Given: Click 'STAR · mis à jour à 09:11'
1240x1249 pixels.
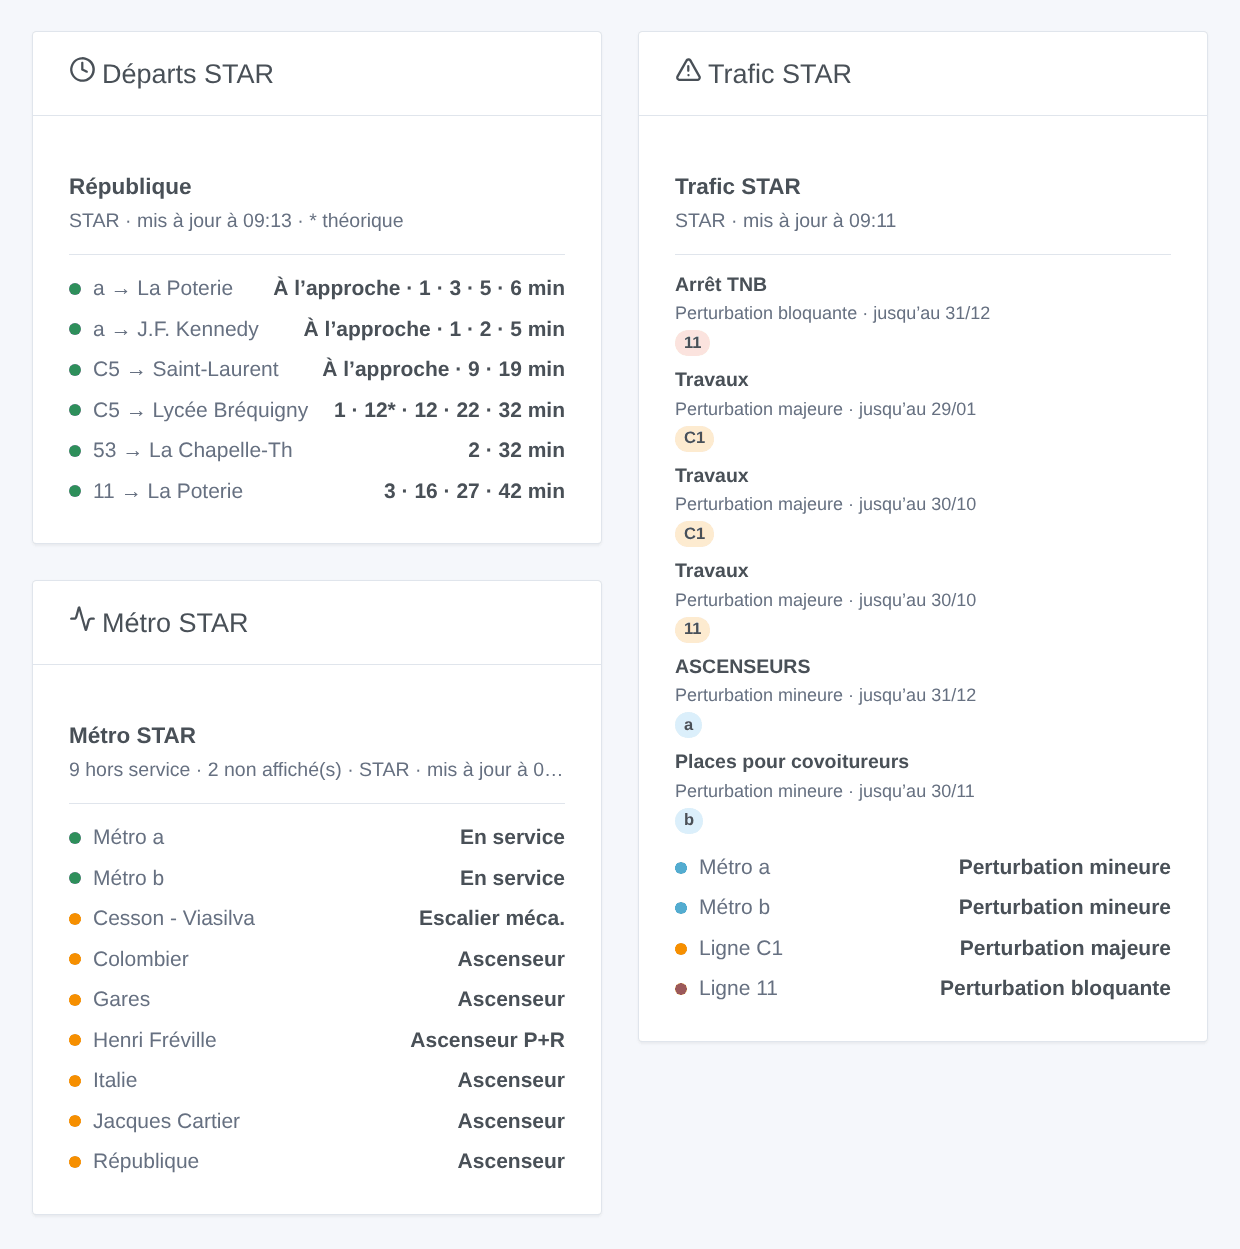Looking at the screenshot, I should [785, 221].
